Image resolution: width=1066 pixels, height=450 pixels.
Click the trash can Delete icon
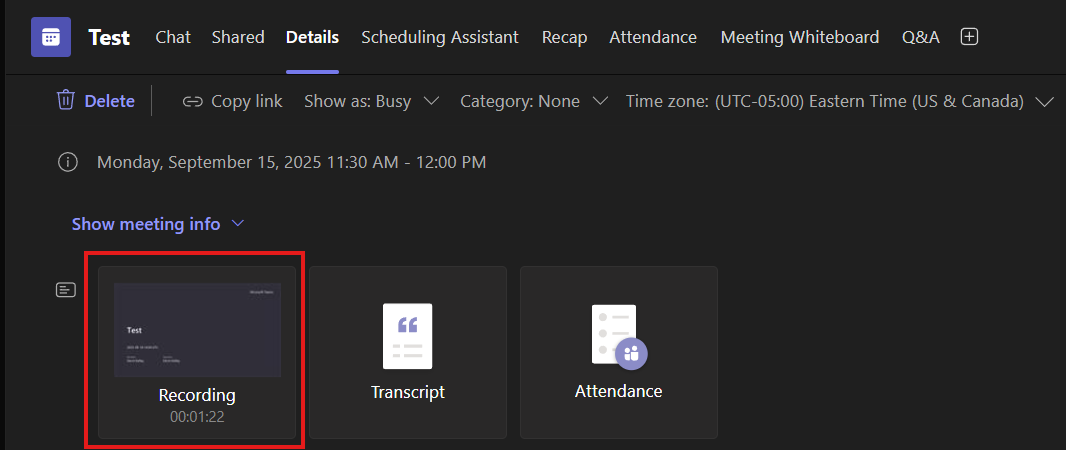point(66,100)
